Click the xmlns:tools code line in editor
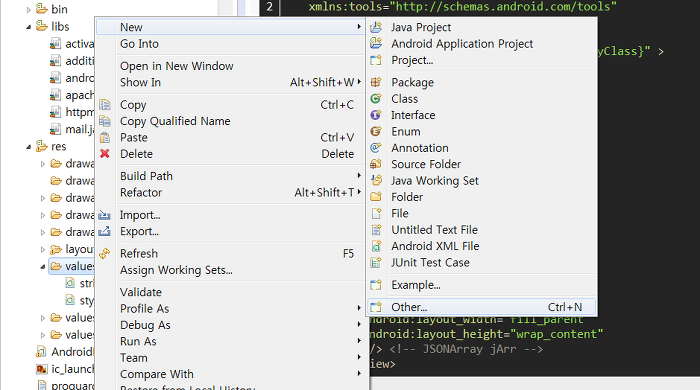This screenshot has width=700, height=390. (x=462, y=7)
